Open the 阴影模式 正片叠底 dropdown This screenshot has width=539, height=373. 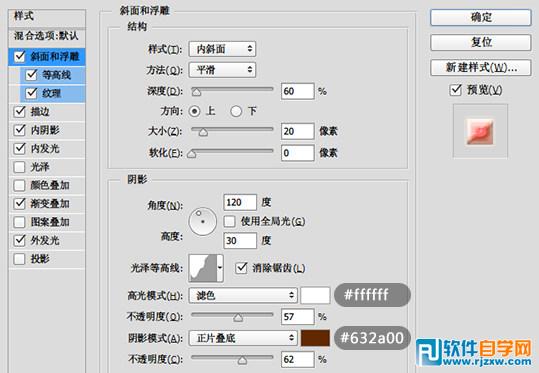243,338
